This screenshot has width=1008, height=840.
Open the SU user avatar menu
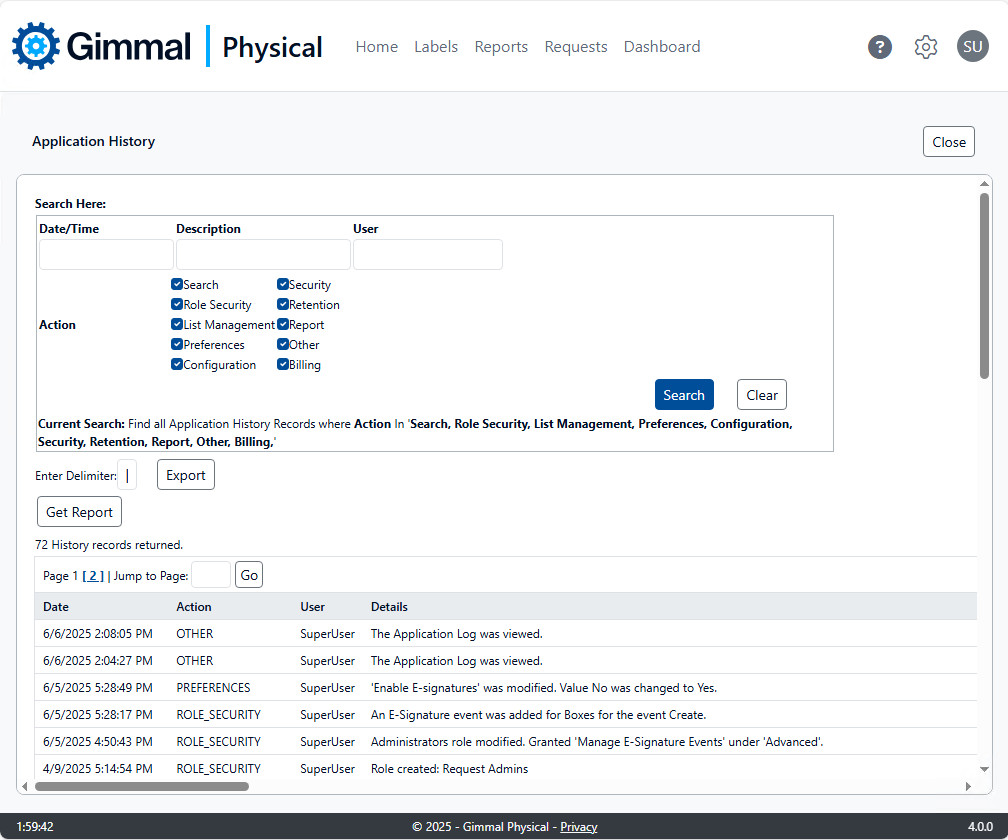click(x=973, y=46)
